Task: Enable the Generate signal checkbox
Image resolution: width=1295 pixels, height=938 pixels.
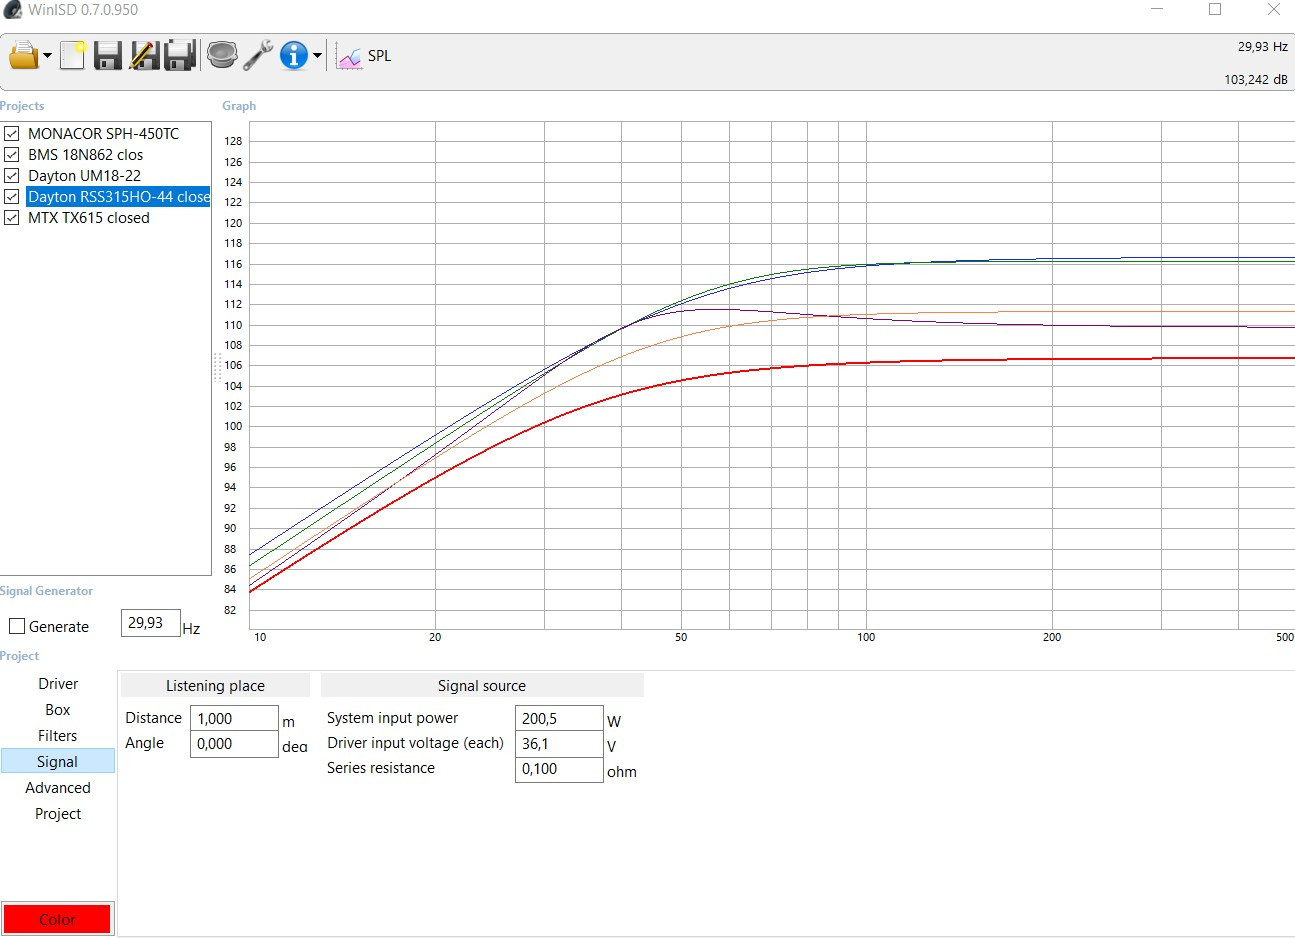Action: (x=17, y=626)
